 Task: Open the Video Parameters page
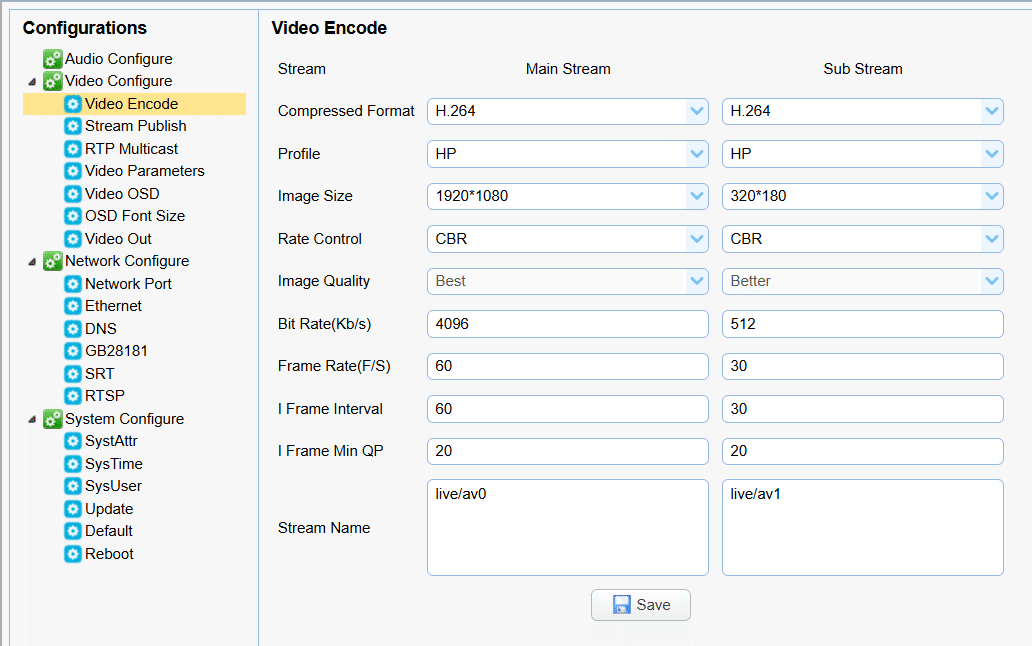pos(144,171)
